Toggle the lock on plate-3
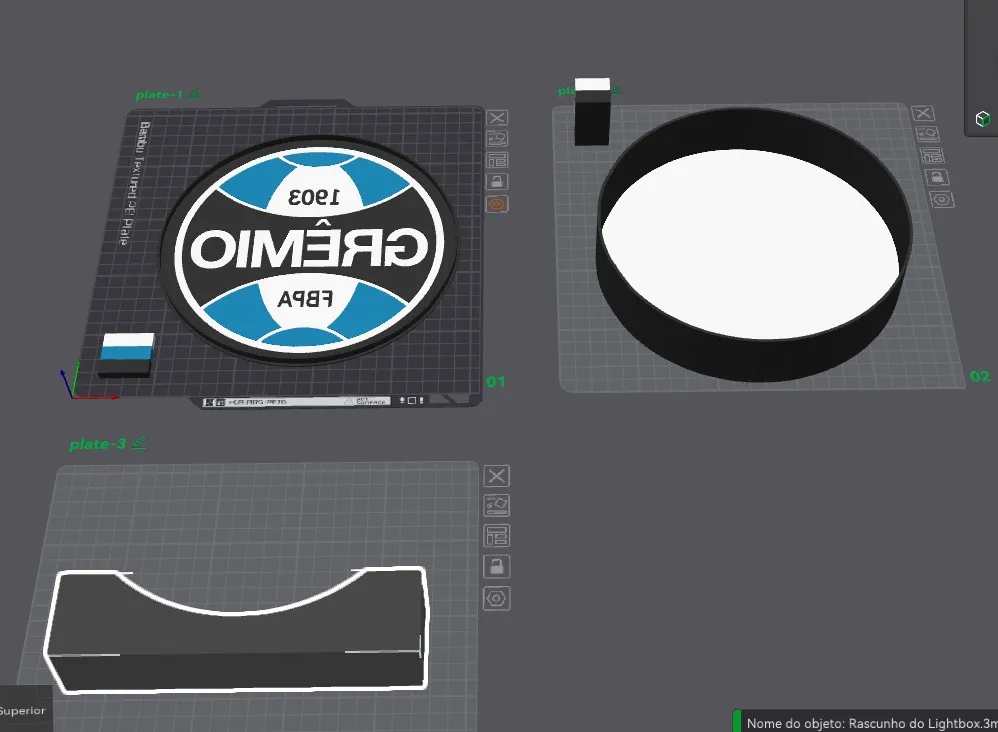 click(x=496, y=567)
